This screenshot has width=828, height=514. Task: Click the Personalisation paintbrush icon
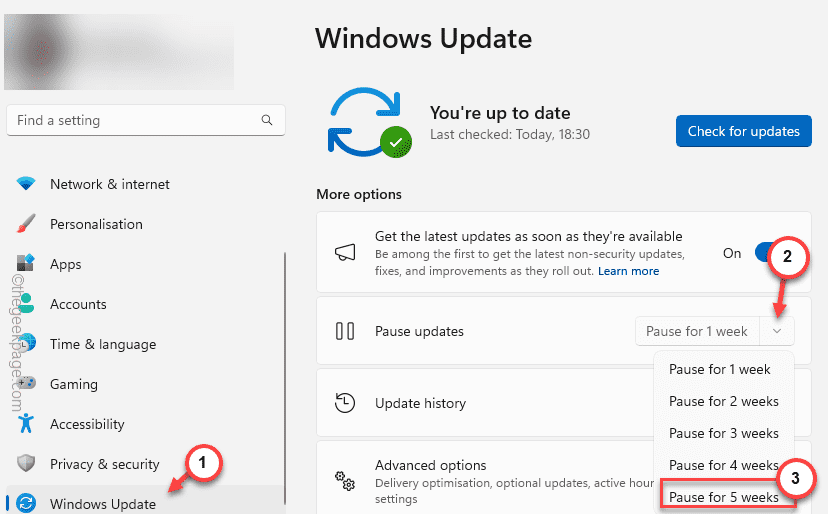click(x=26, y=223)
